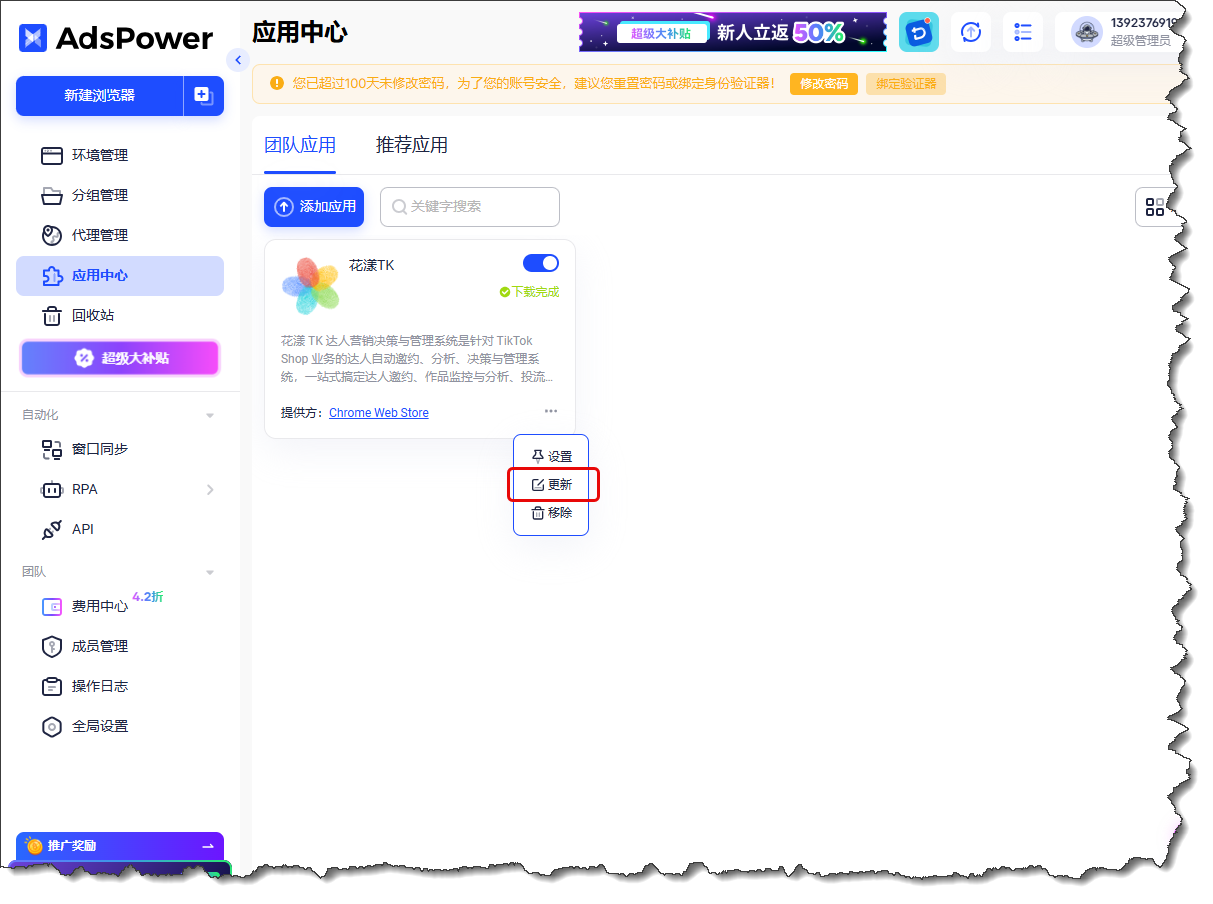Click the user avatar icon
The image size is (1213, 904).
point(1086,32)
